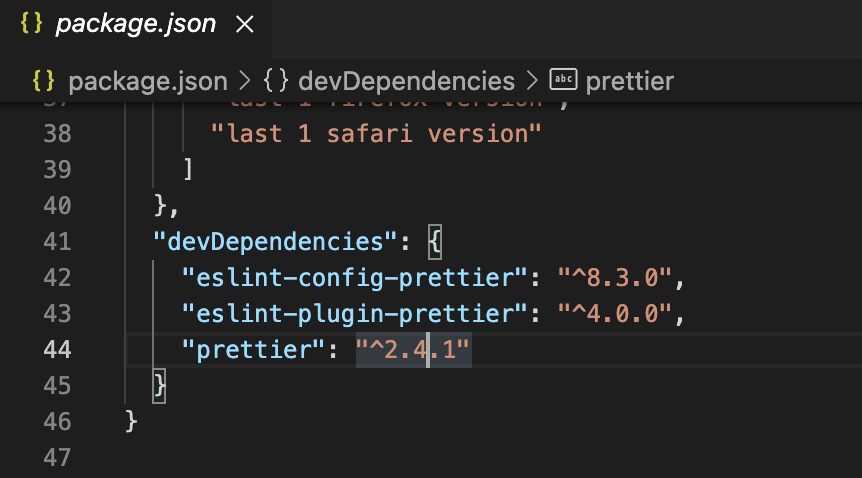Screen dimensions: 862x478
Task: Click line number 44 in gutter
Action: point(57,350)
